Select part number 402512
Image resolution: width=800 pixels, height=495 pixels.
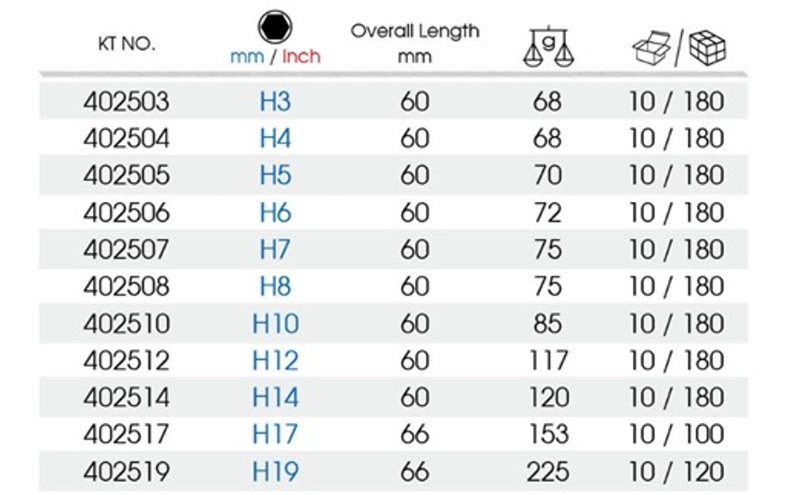(x=127, y=361)
